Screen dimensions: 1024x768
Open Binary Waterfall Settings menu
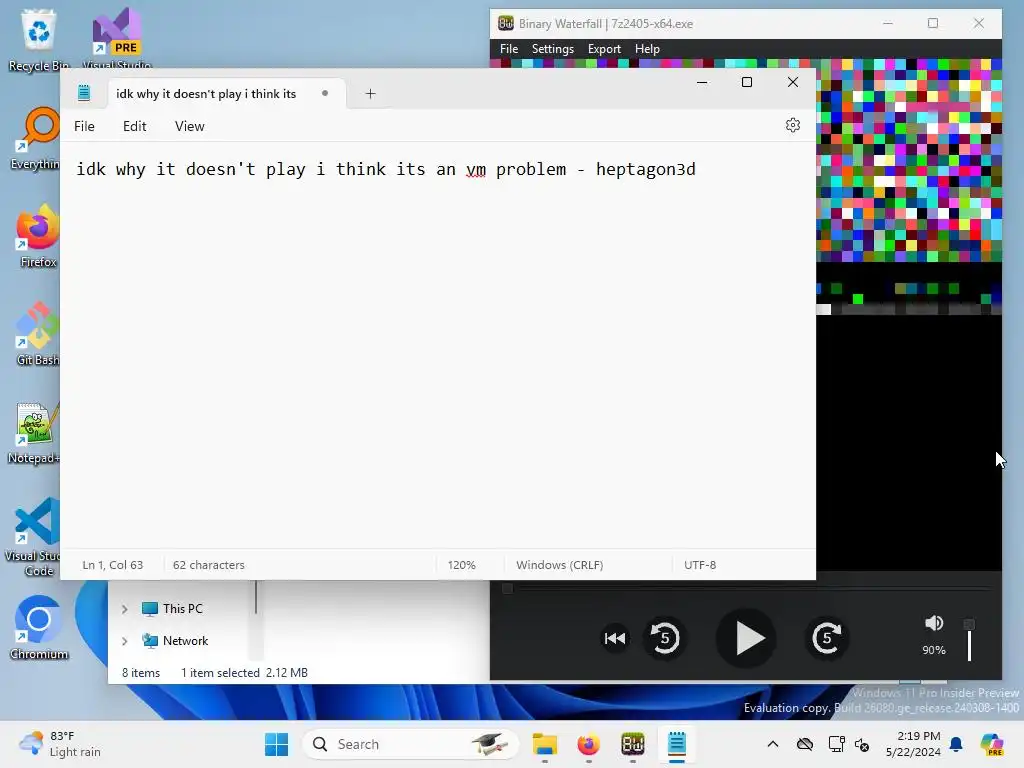tap(552, 49)
